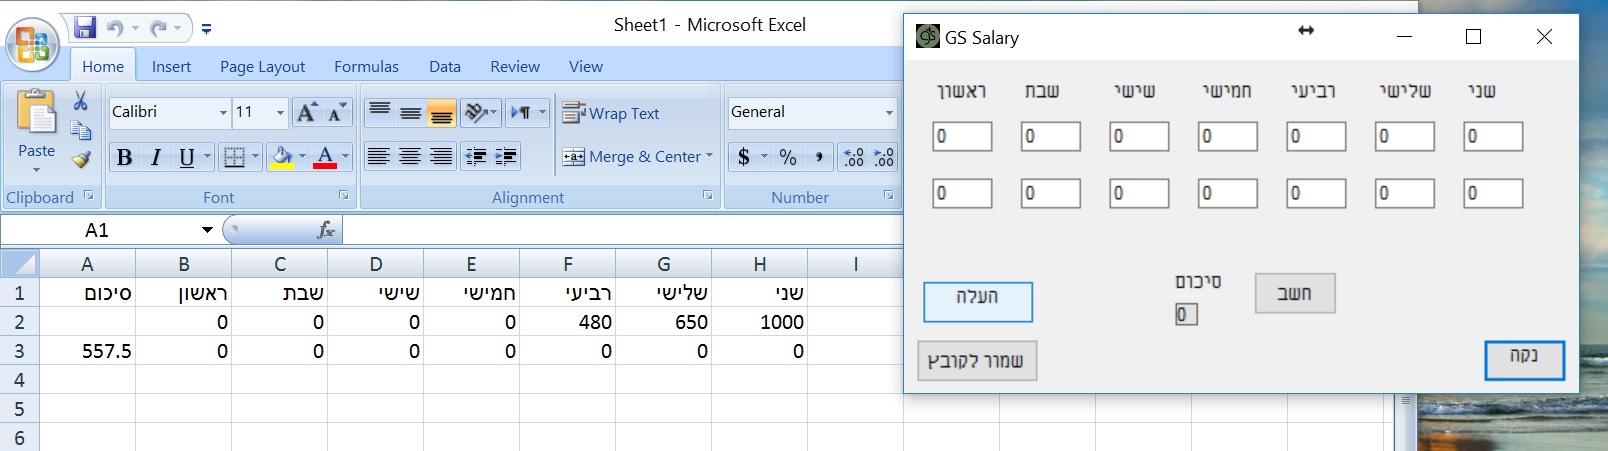Click שמור לקובץ button in GS Salary
1608x451 pixels.
(x=977, y=361)
